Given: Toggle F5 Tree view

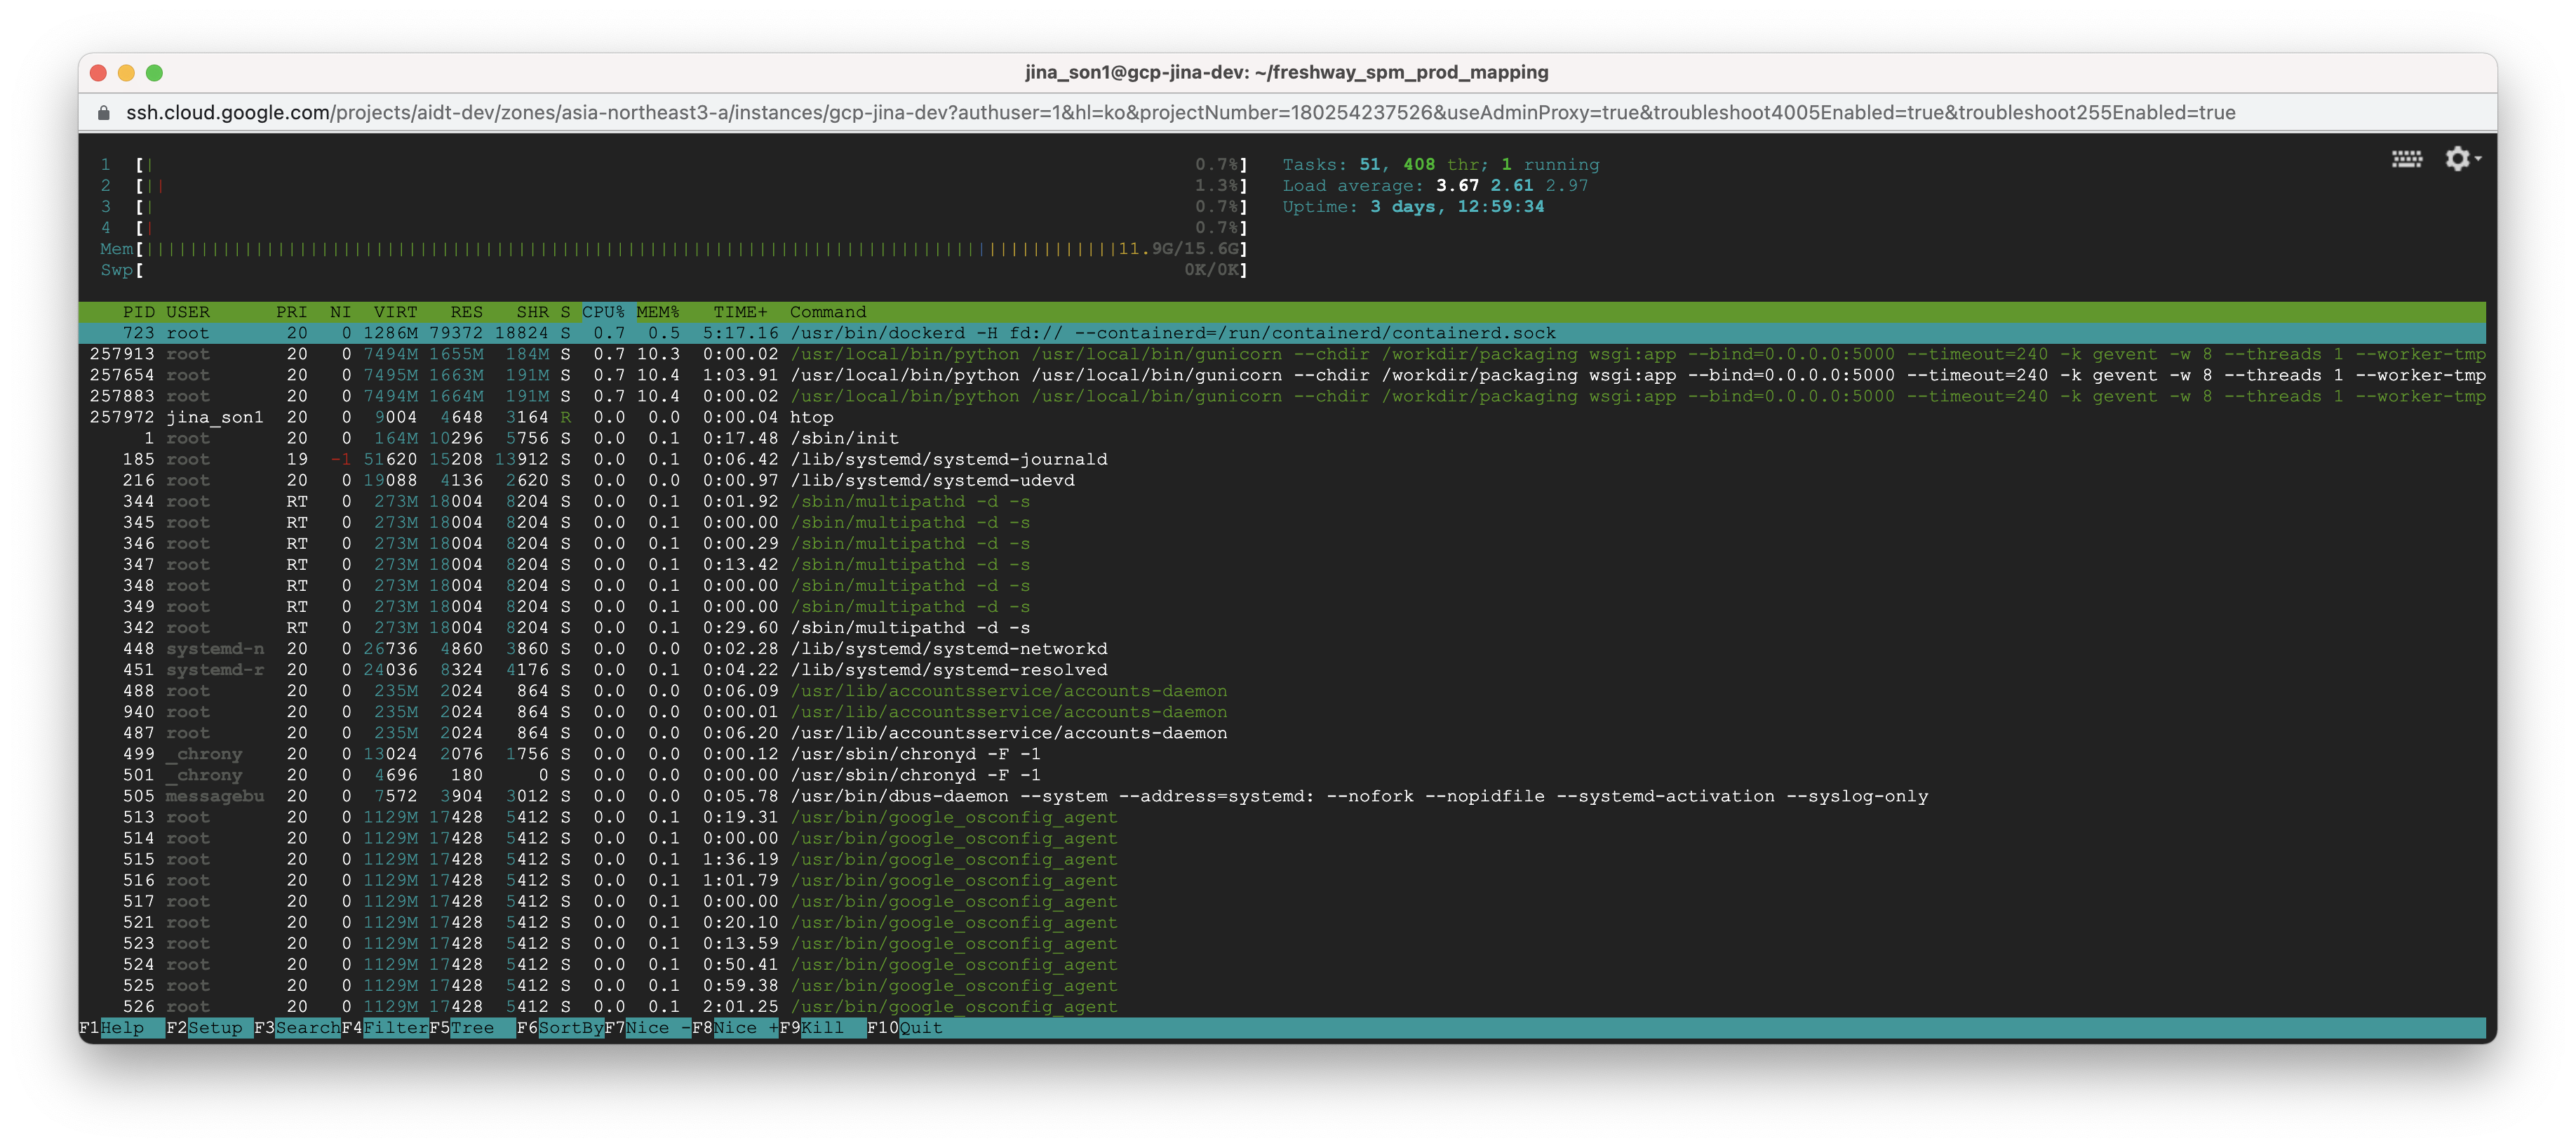Looking at the screenshot, I should (472, 1028).
